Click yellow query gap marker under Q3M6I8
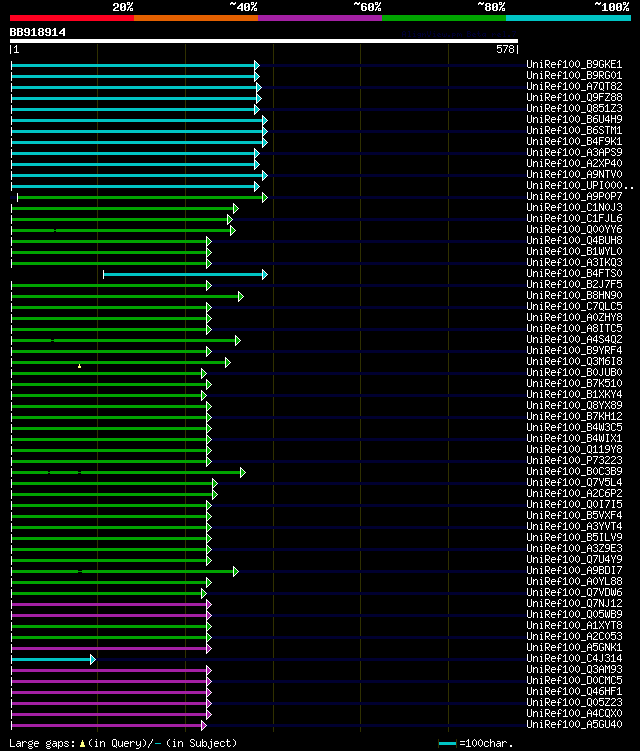Viewport: 640px width, 751px height. [x=80, y=366]
